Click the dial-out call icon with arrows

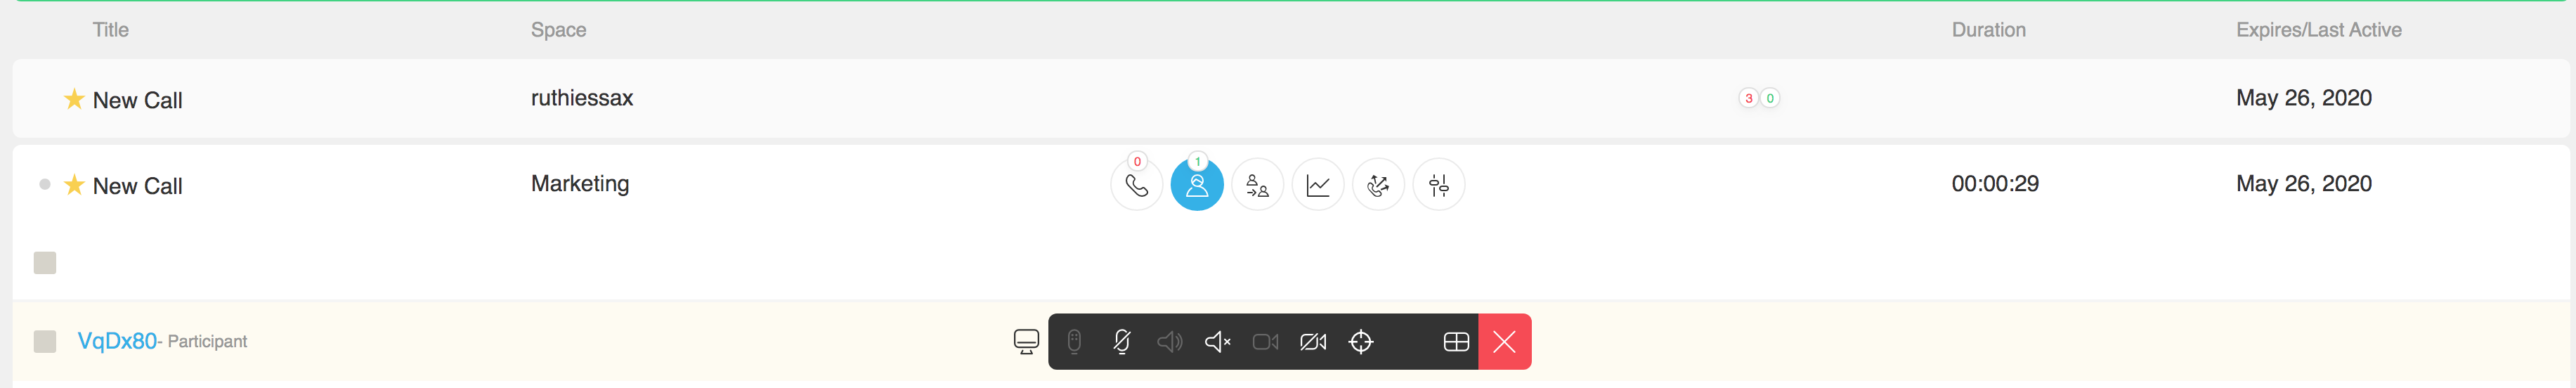(x=1378, y=185)
